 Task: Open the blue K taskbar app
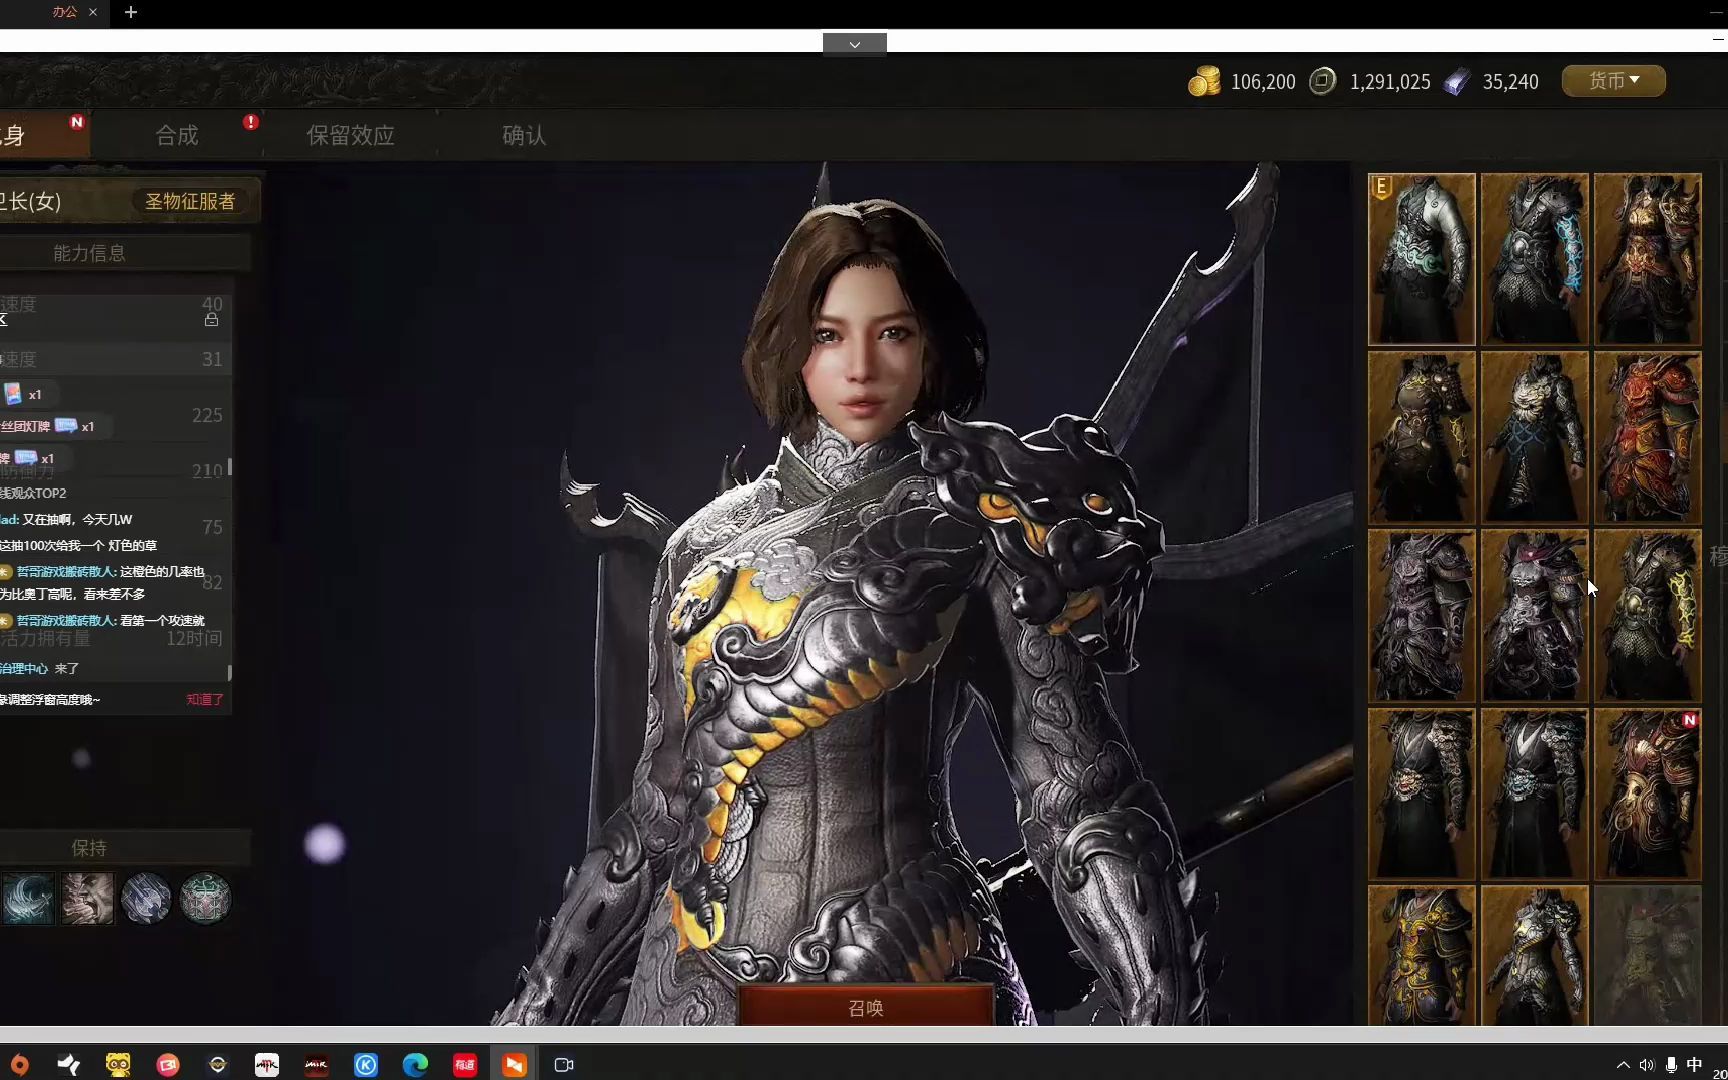pos(366,1065)
